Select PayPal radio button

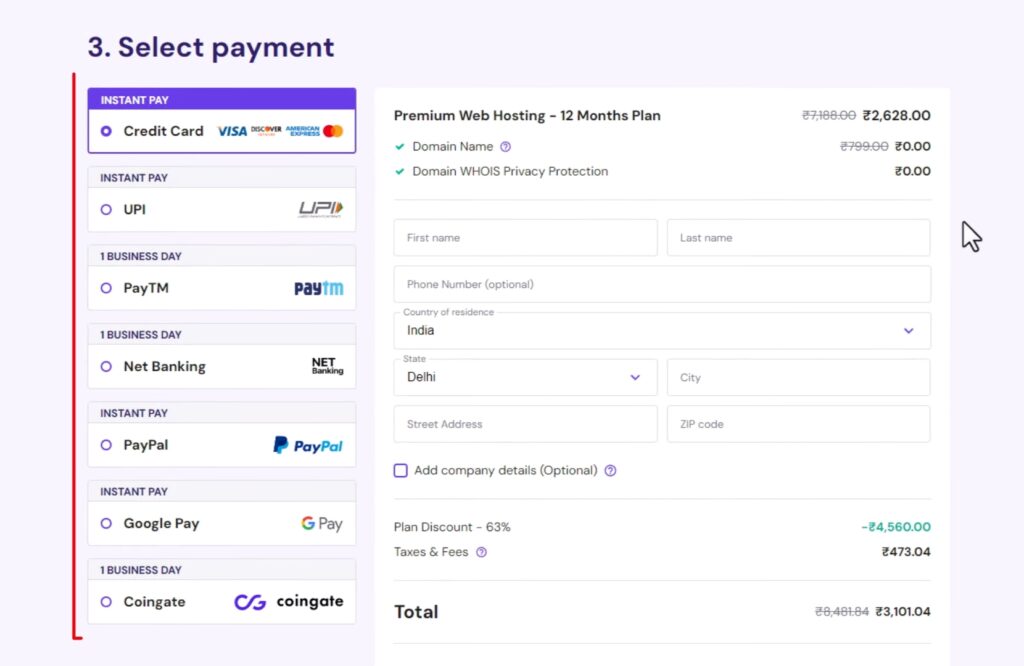pos(106,445)
